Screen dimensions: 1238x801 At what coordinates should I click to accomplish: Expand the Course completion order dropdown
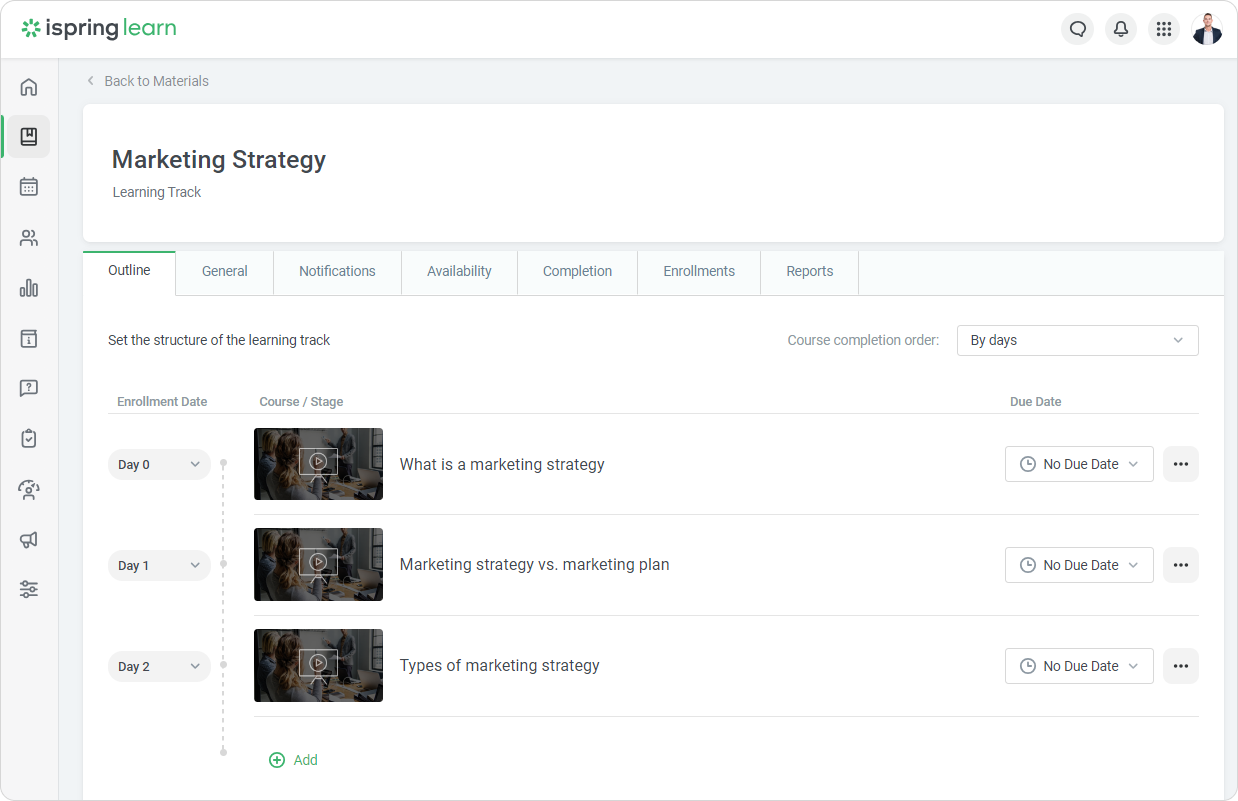coord(1077,340)
